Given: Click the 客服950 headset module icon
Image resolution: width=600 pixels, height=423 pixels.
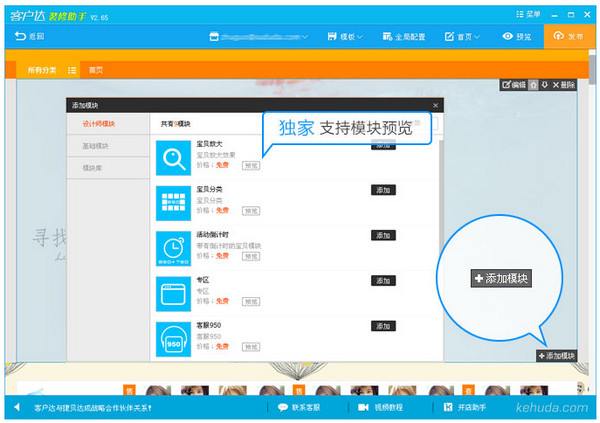Looking at the screenshot, I should 173,339.
